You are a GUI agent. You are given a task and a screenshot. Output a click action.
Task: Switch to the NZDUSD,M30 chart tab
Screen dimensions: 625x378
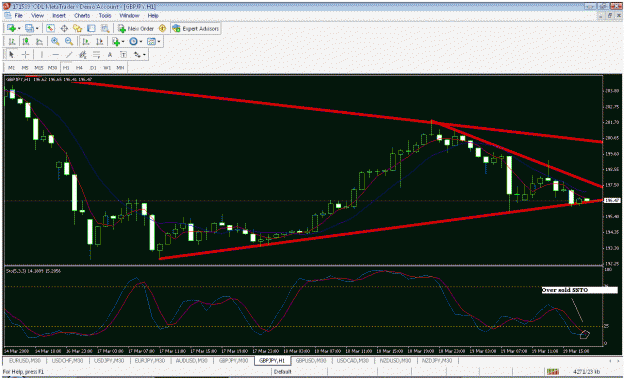[395, 361]
